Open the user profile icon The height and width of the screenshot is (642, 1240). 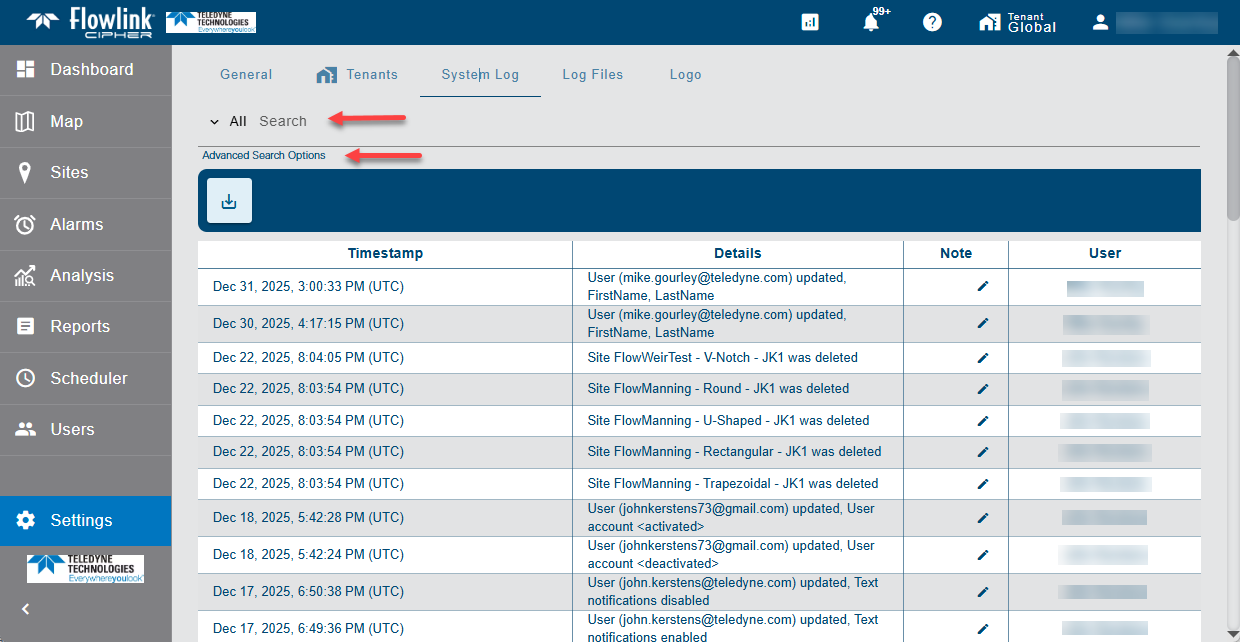click(x=1100, y=22)
